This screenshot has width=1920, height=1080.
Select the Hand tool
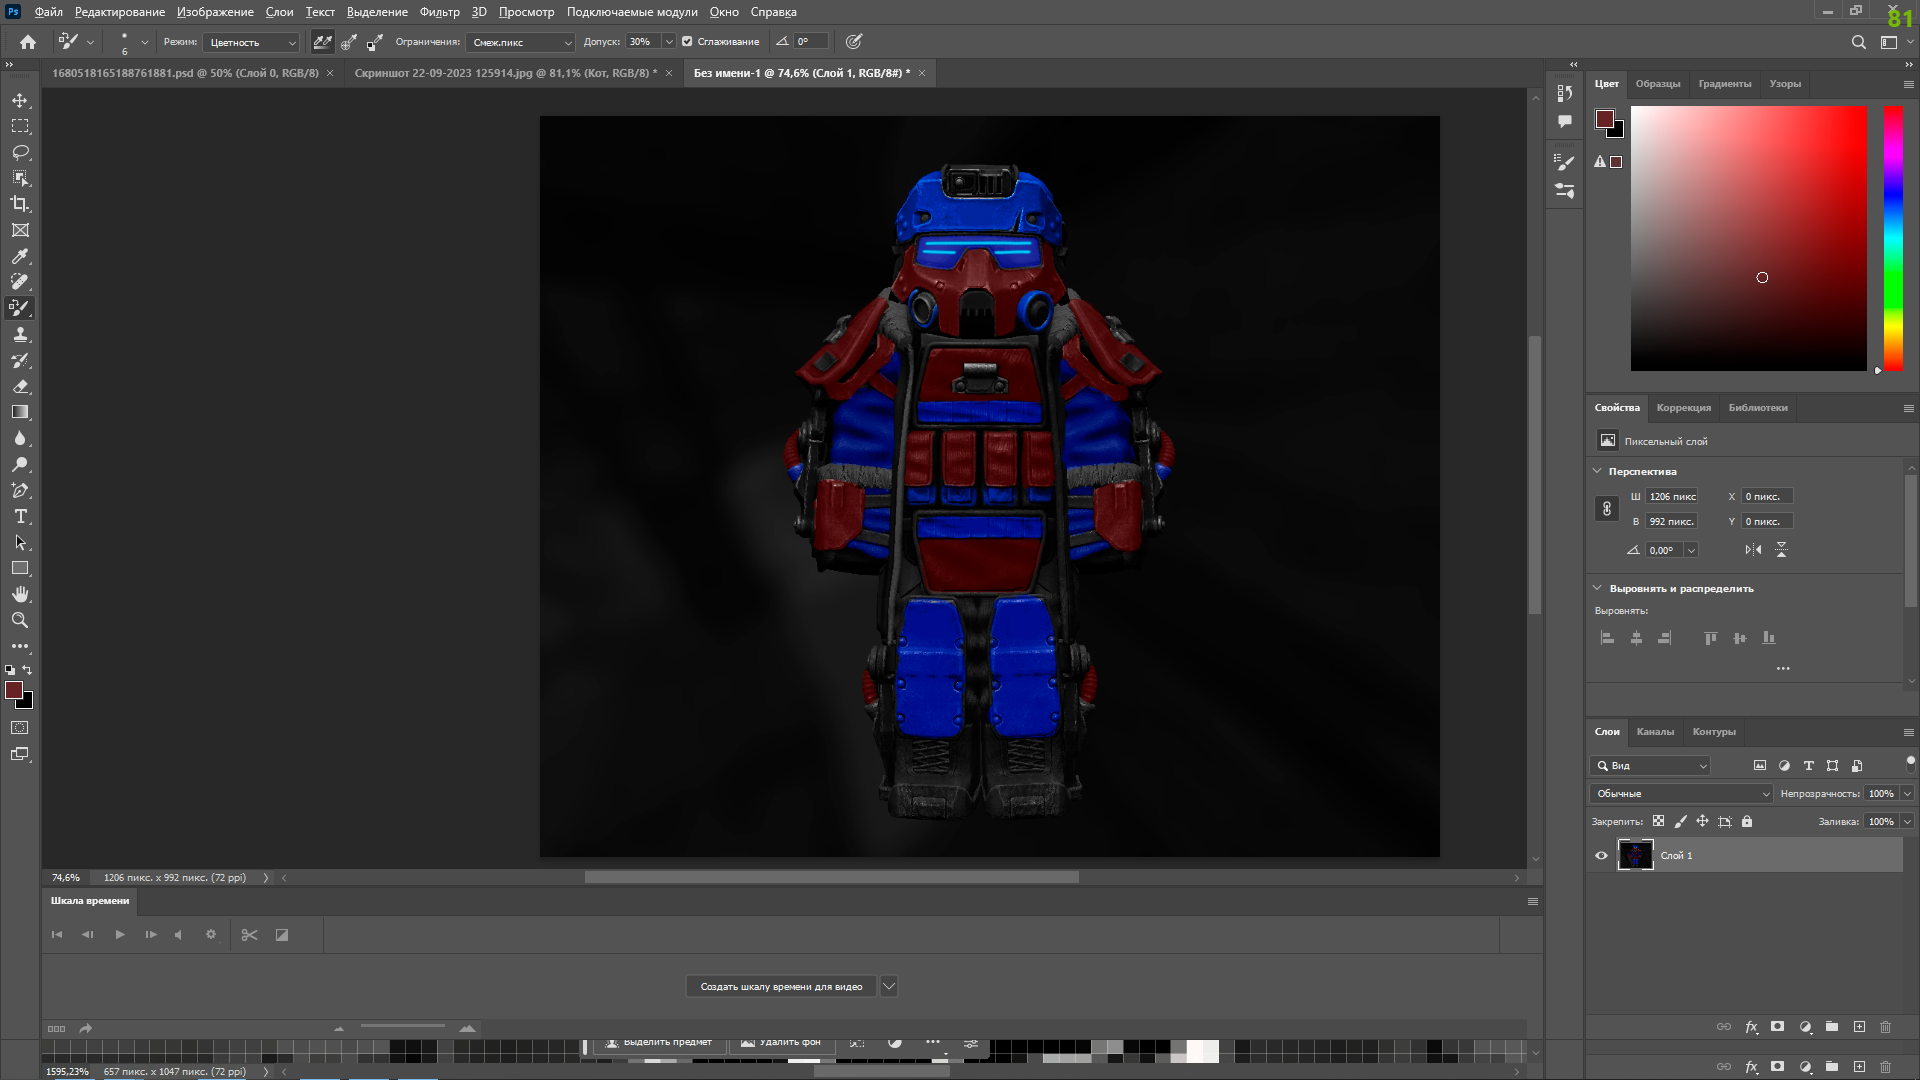[20, 594]
